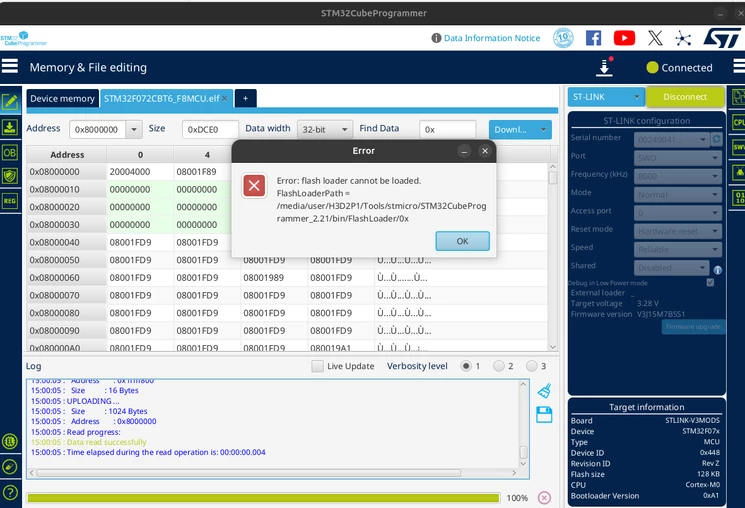745x508 pixels.
Task: Expand the ST-LINK interface dropdown
Action: (x=606, y=97)
